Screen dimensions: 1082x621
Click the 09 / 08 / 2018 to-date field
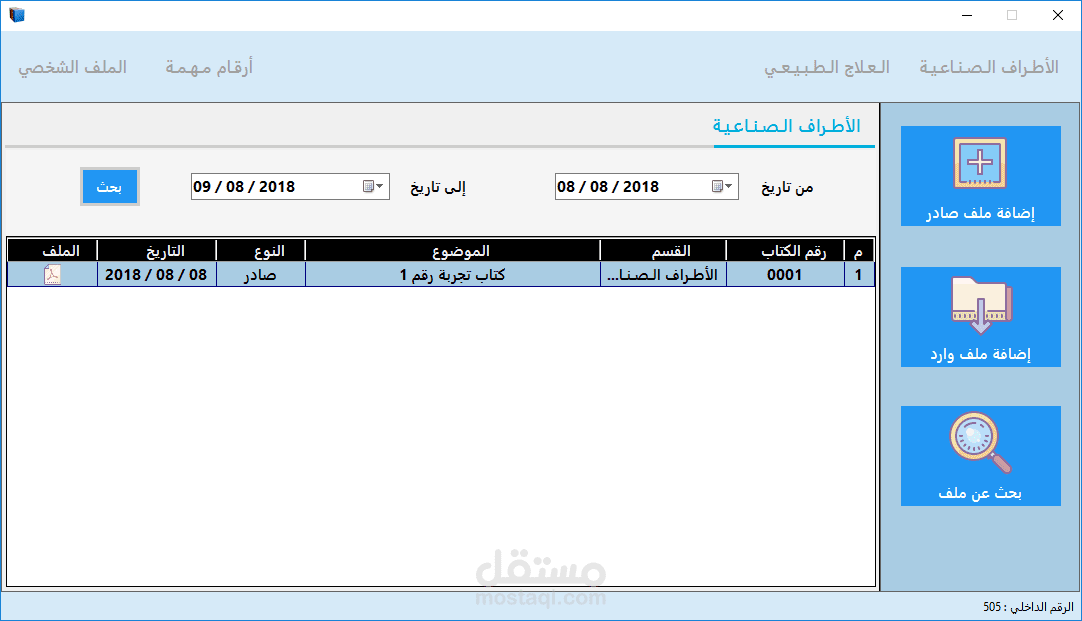(x=291, y=186)
